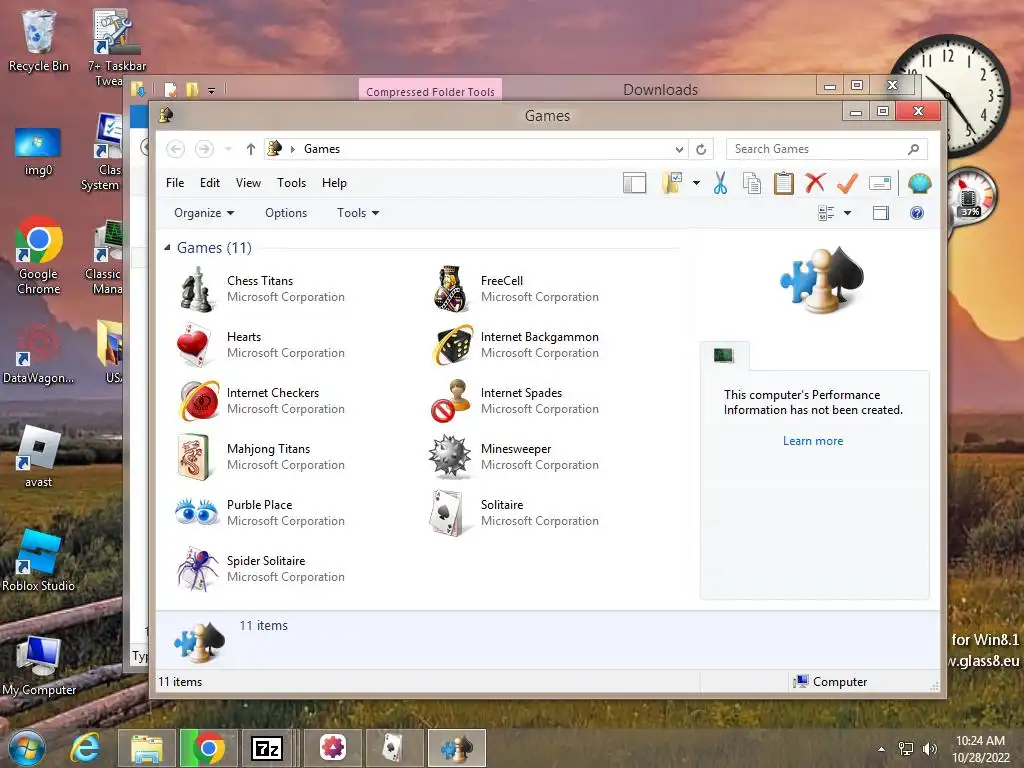Image resolution: width=1024 pixels, height=768 pixels.
Task: Open the Tools dropdown in command bar
Action: (x=358, y=213)
